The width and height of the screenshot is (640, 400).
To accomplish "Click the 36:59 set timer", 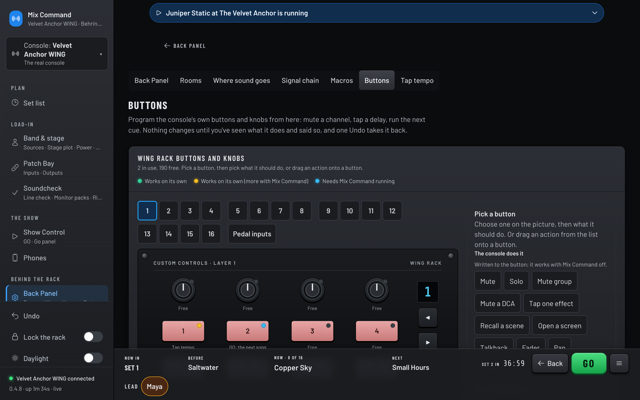I will 513,363.
